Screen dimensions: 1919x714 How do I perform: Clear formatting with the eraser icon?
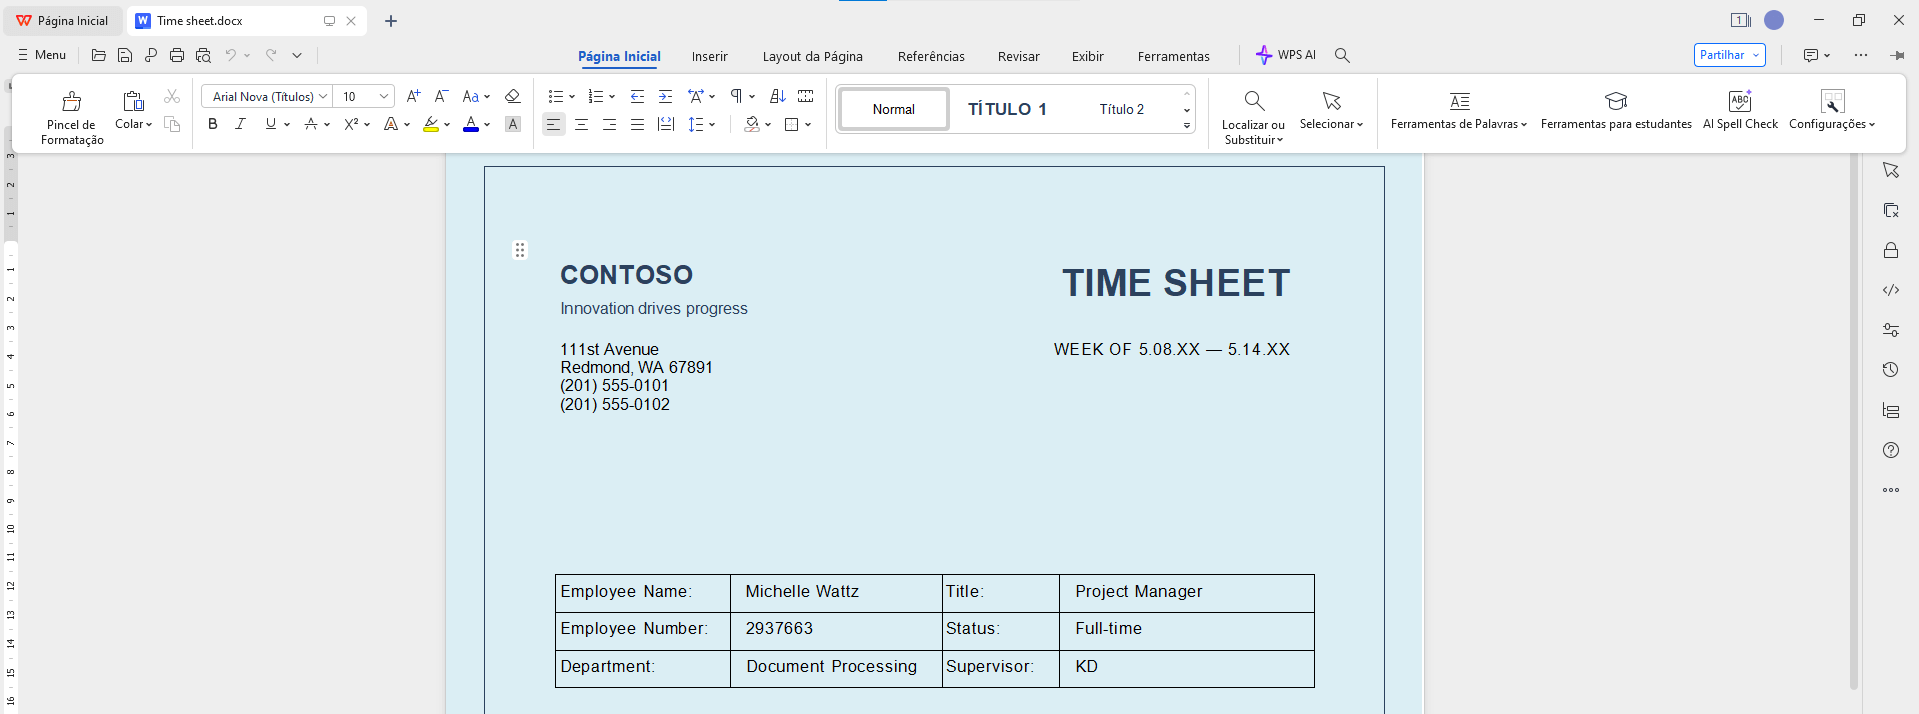point(512,96)
